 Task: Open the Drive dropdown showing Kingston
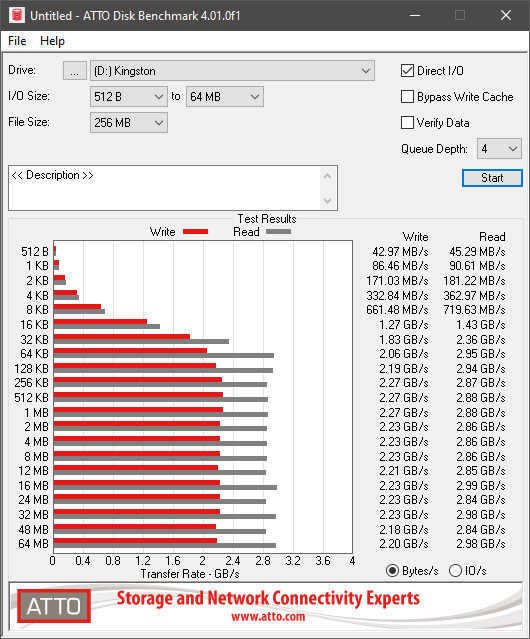(x=232, y=71)
